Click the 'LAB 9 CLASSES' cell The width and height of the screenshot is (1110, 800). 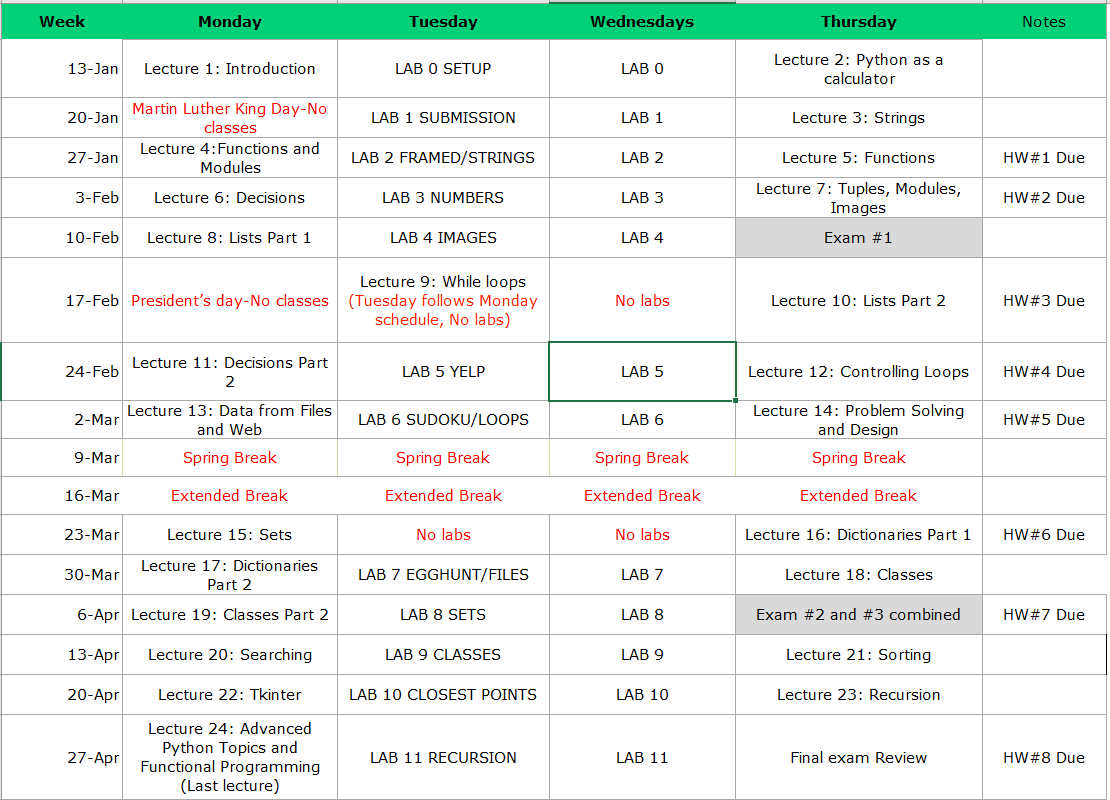pos(443,655)
